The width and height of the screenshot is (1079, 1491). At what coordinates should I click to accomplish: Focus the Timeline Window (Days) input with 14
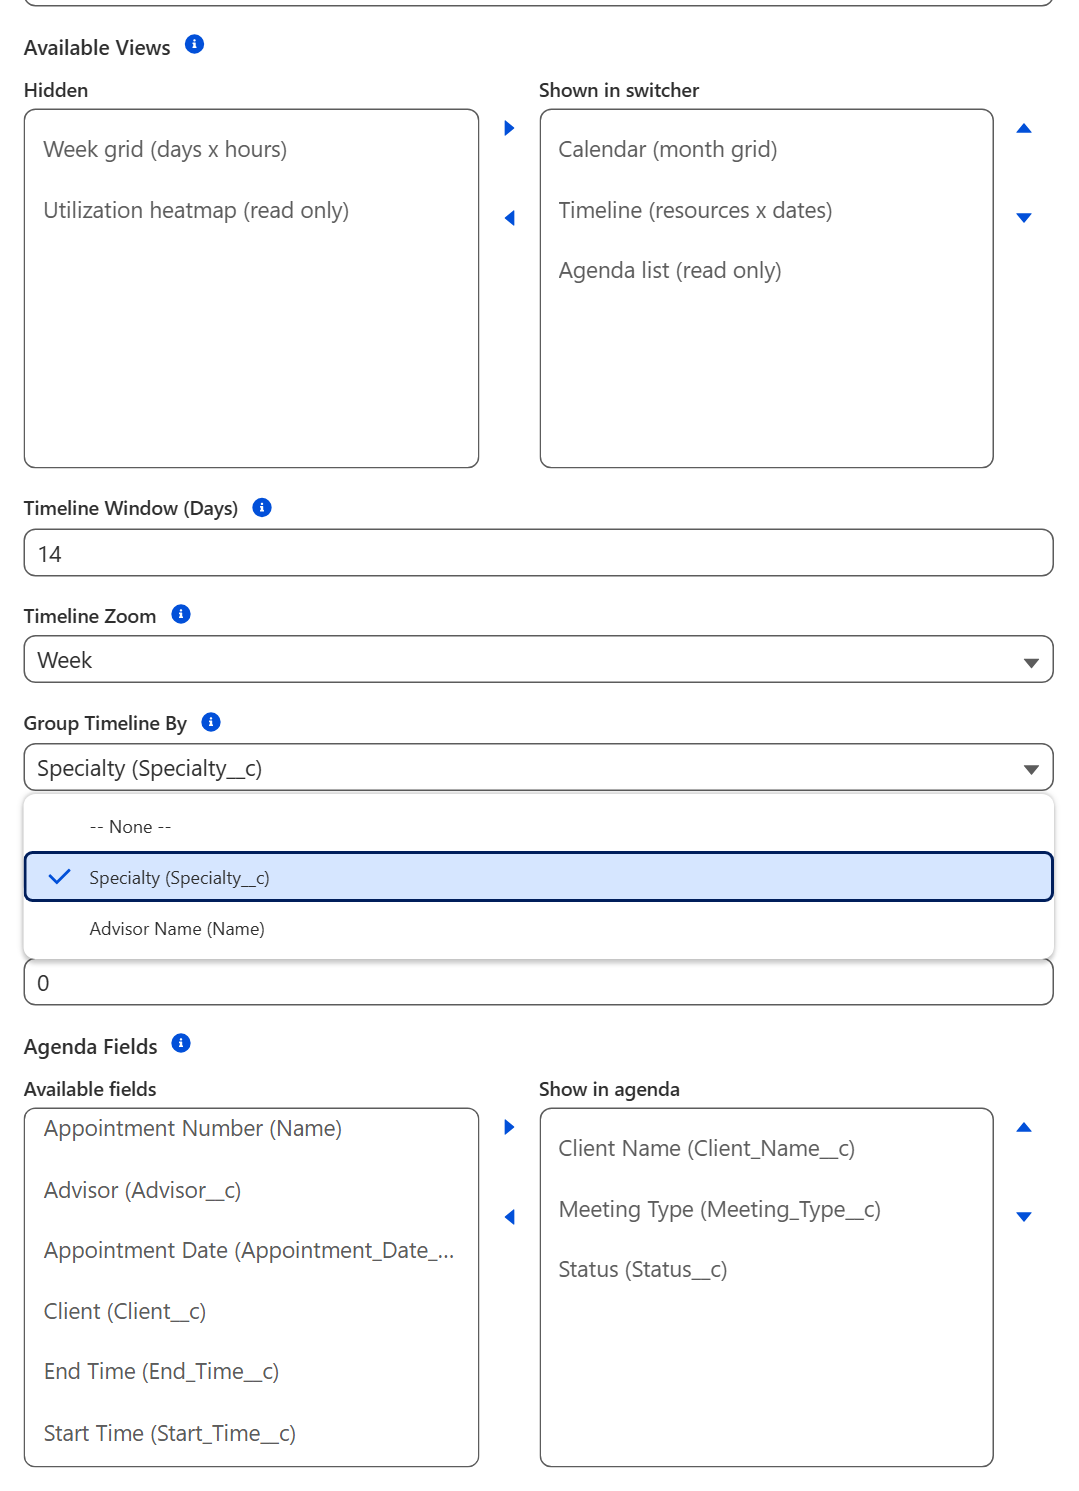(538, 553)
